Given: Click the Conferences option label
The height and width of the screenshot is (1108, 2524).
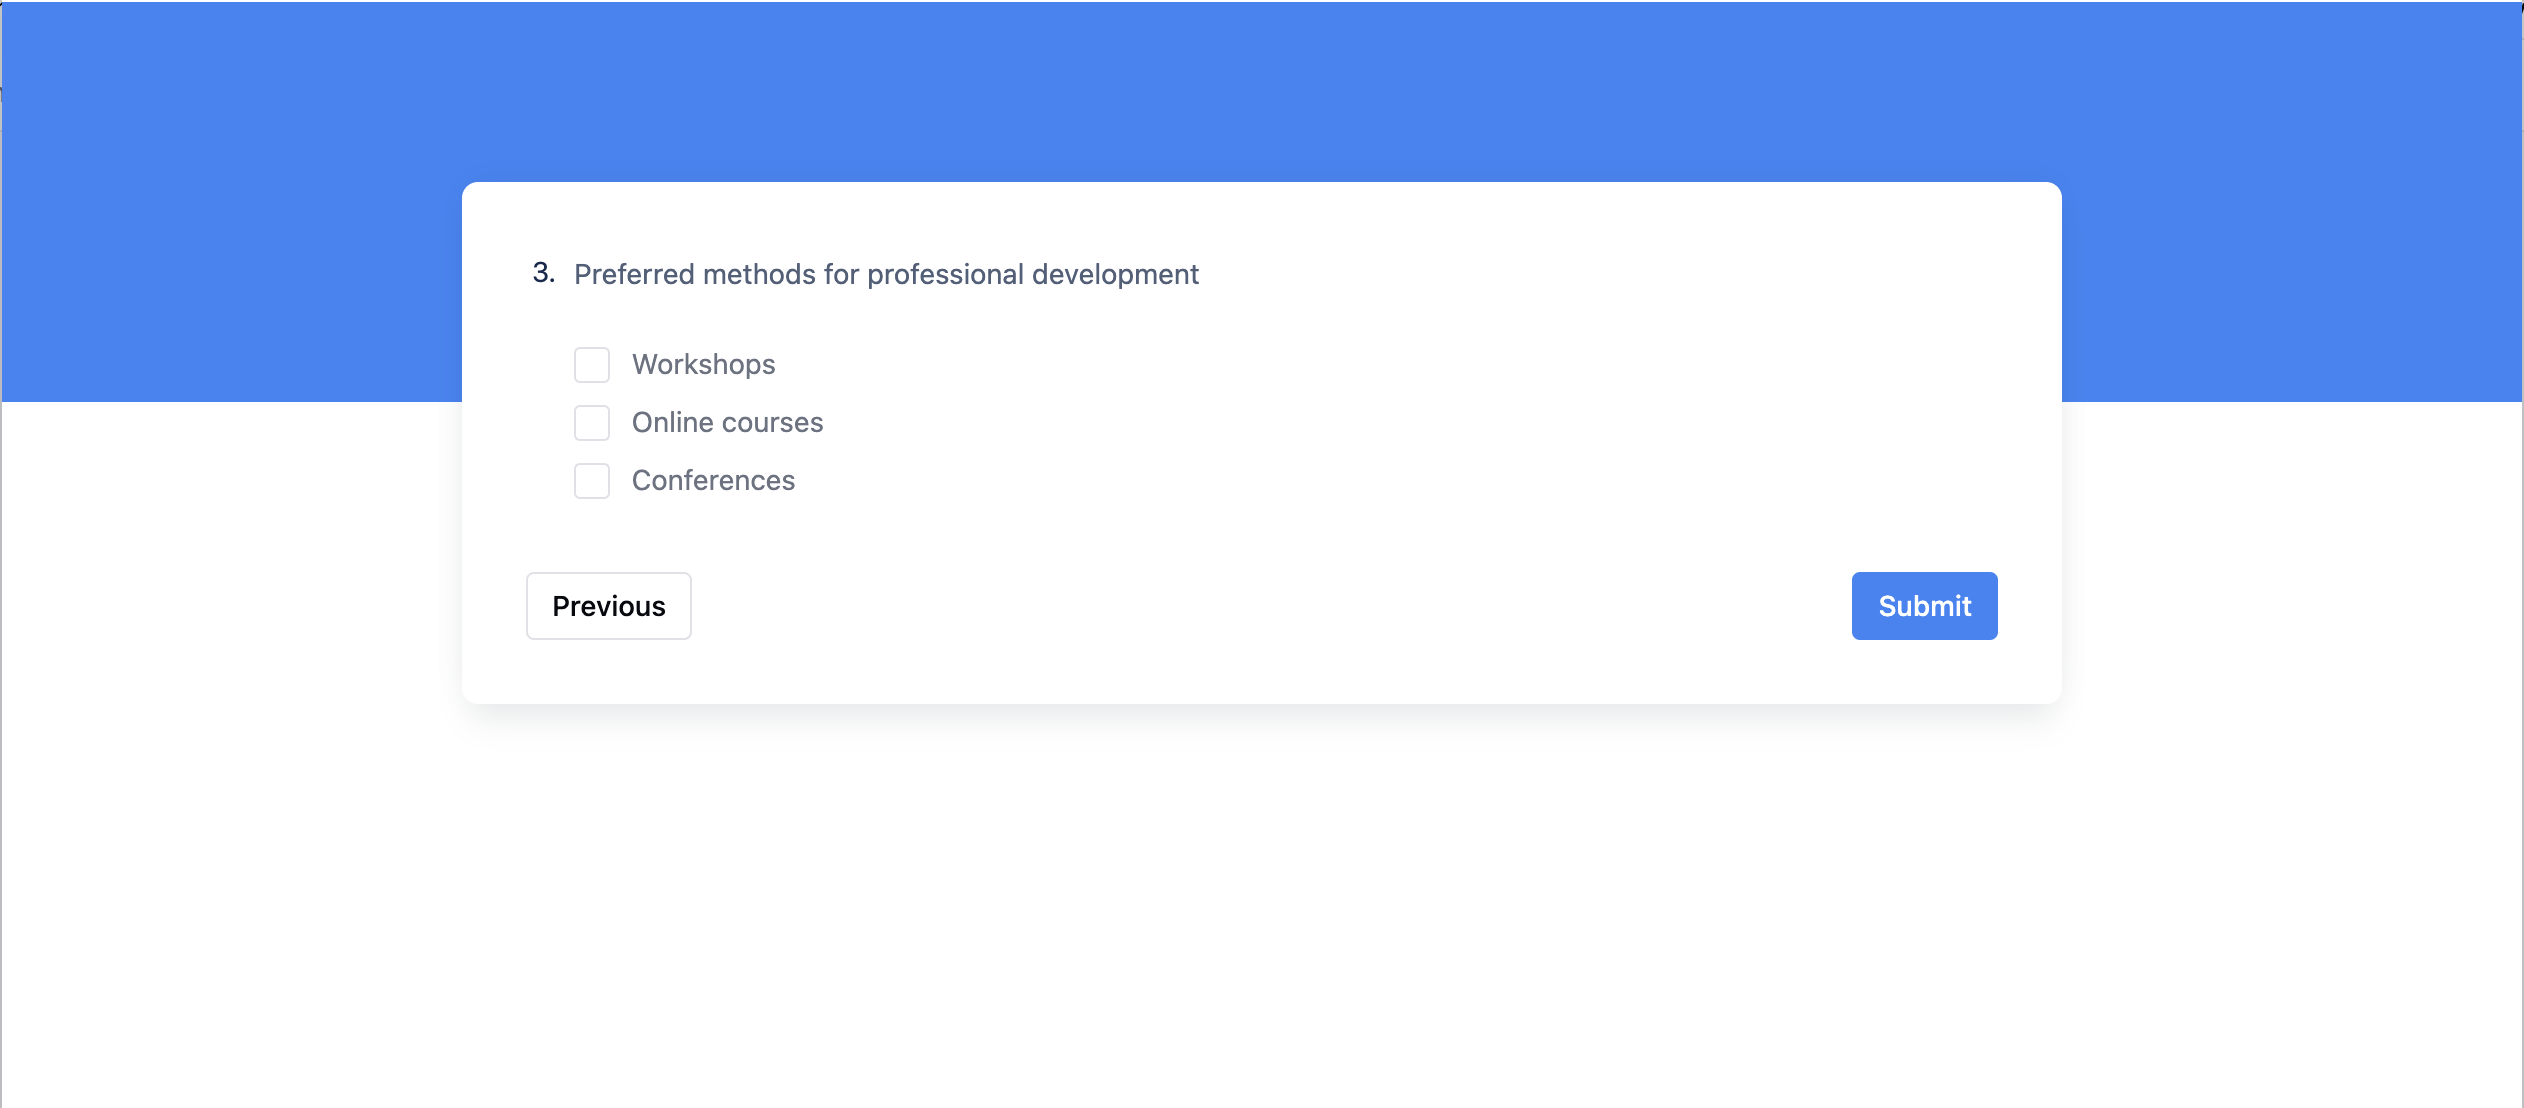Looking at the screenshot, I should (x=712, y=480).
